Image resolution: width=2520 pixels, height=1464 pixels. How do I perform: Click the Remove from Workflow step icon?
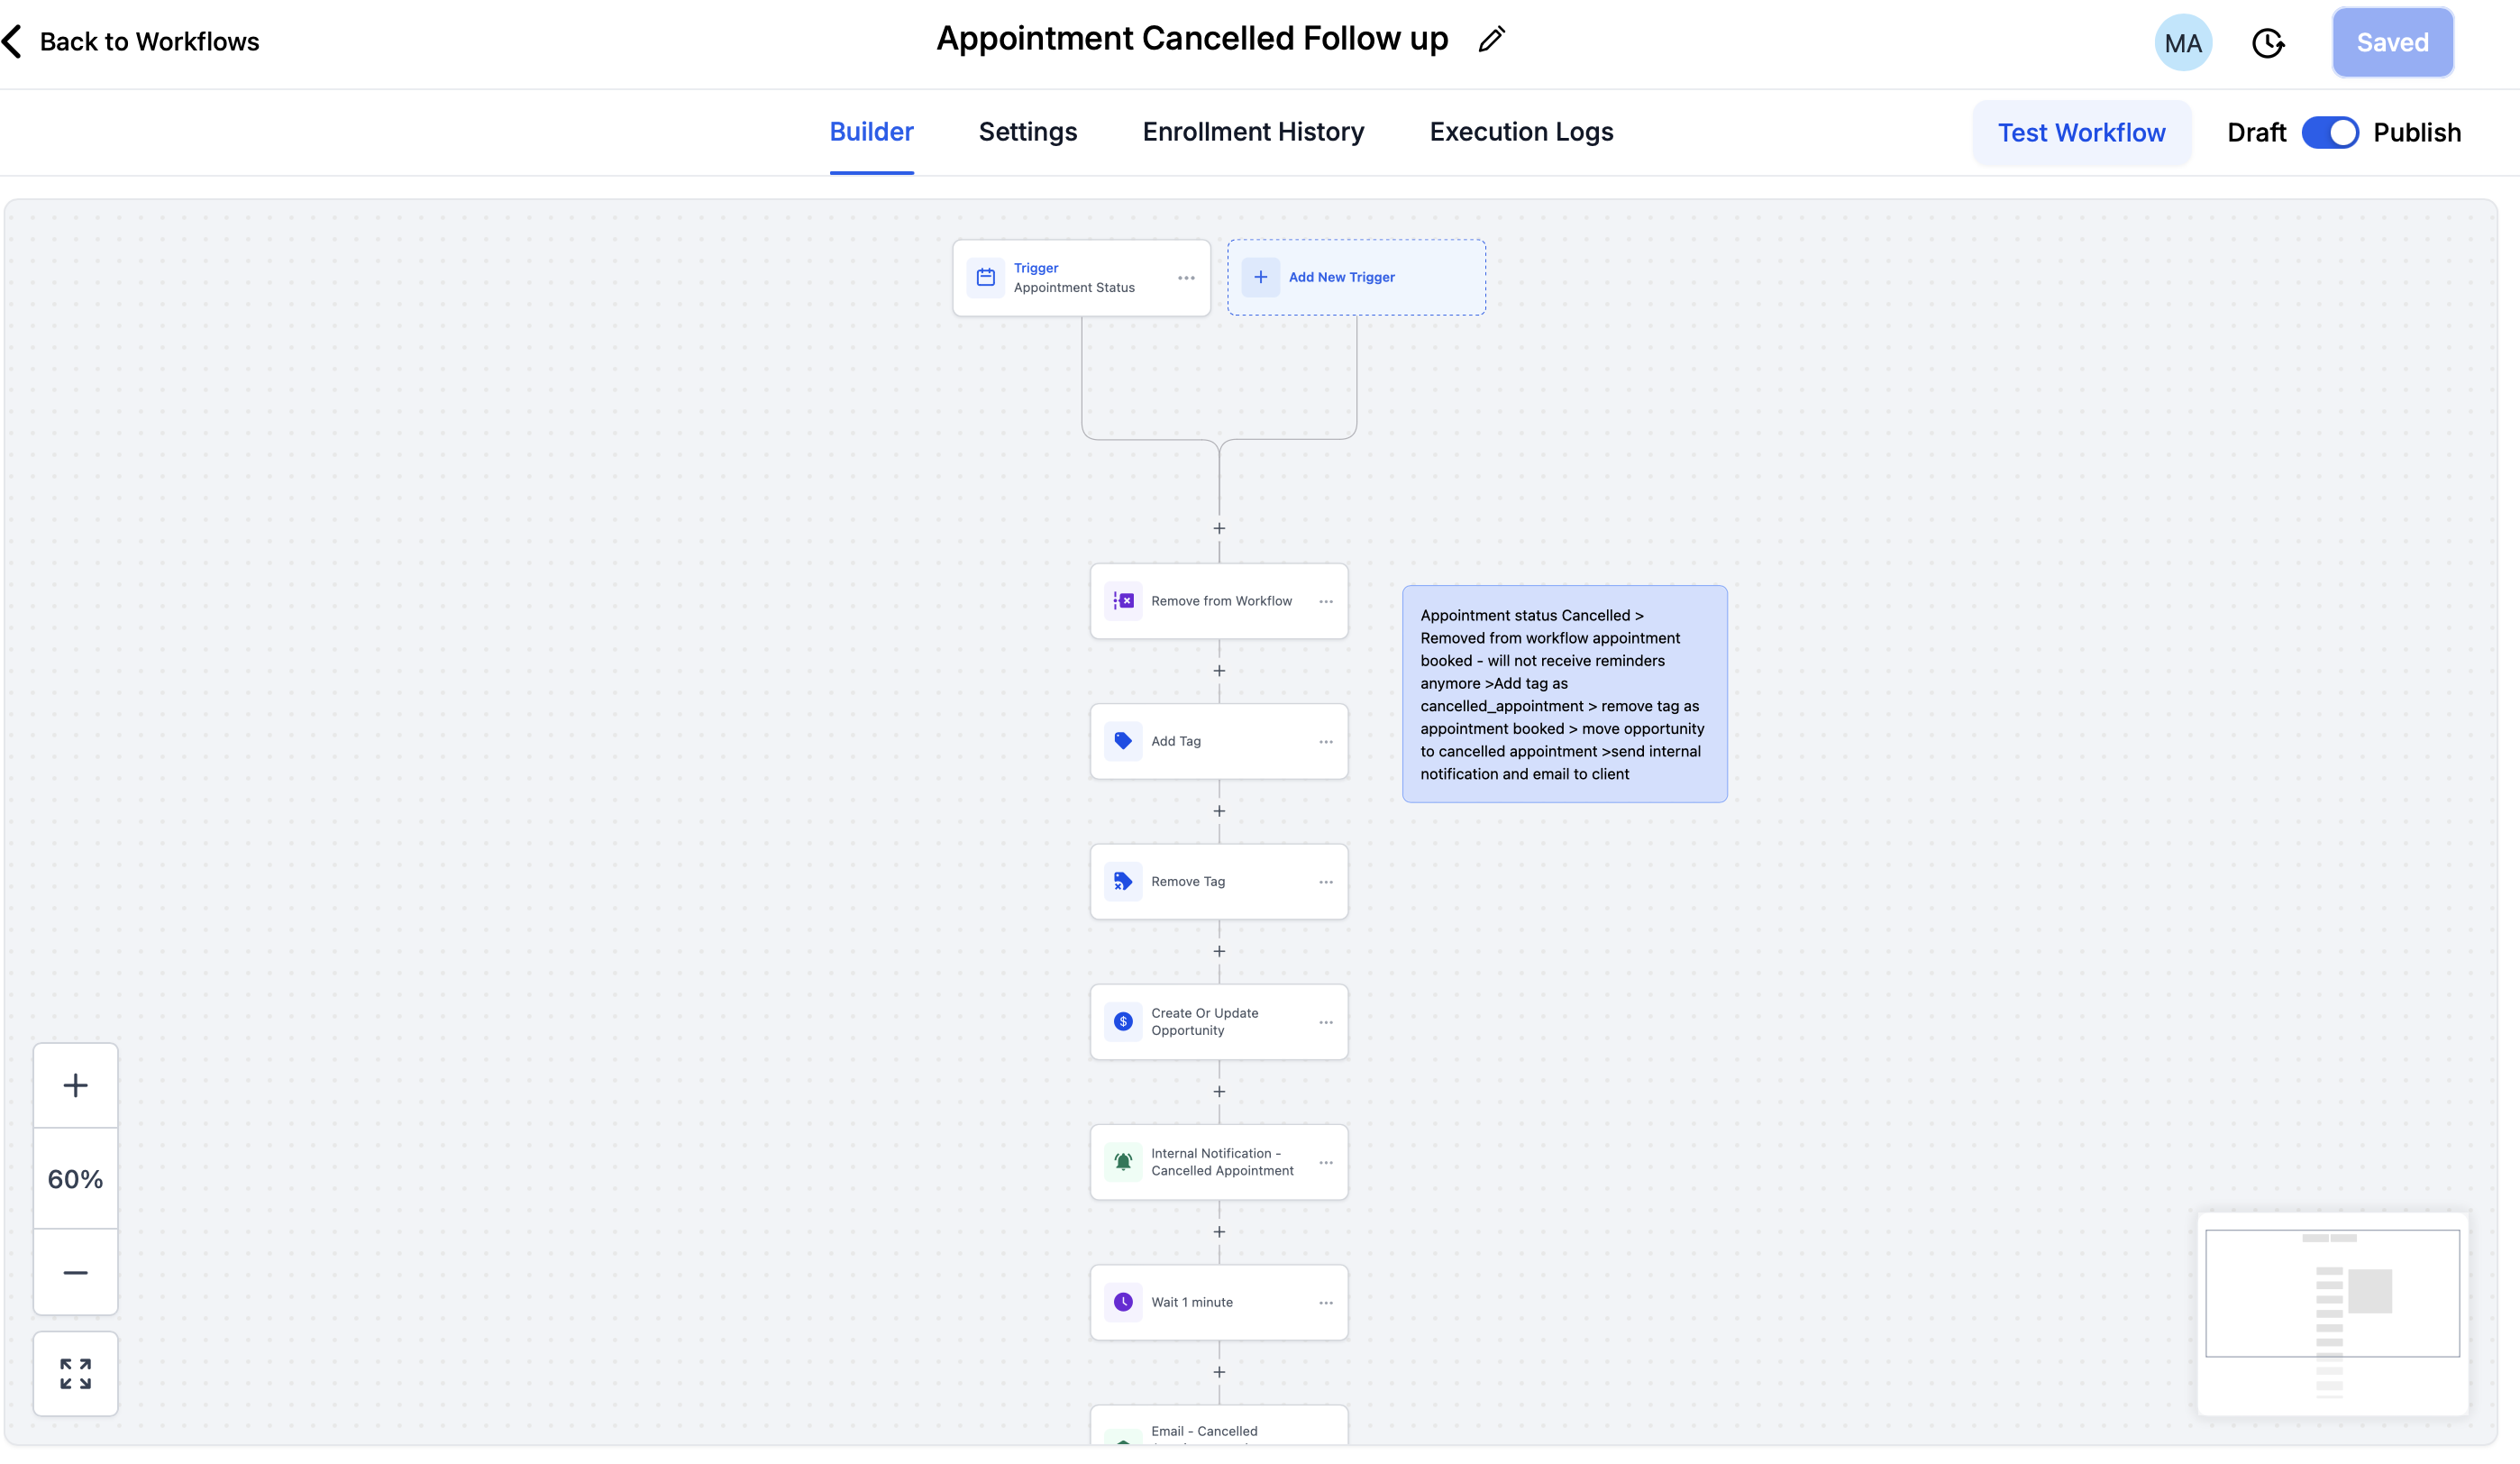[x=1123, y=601]
